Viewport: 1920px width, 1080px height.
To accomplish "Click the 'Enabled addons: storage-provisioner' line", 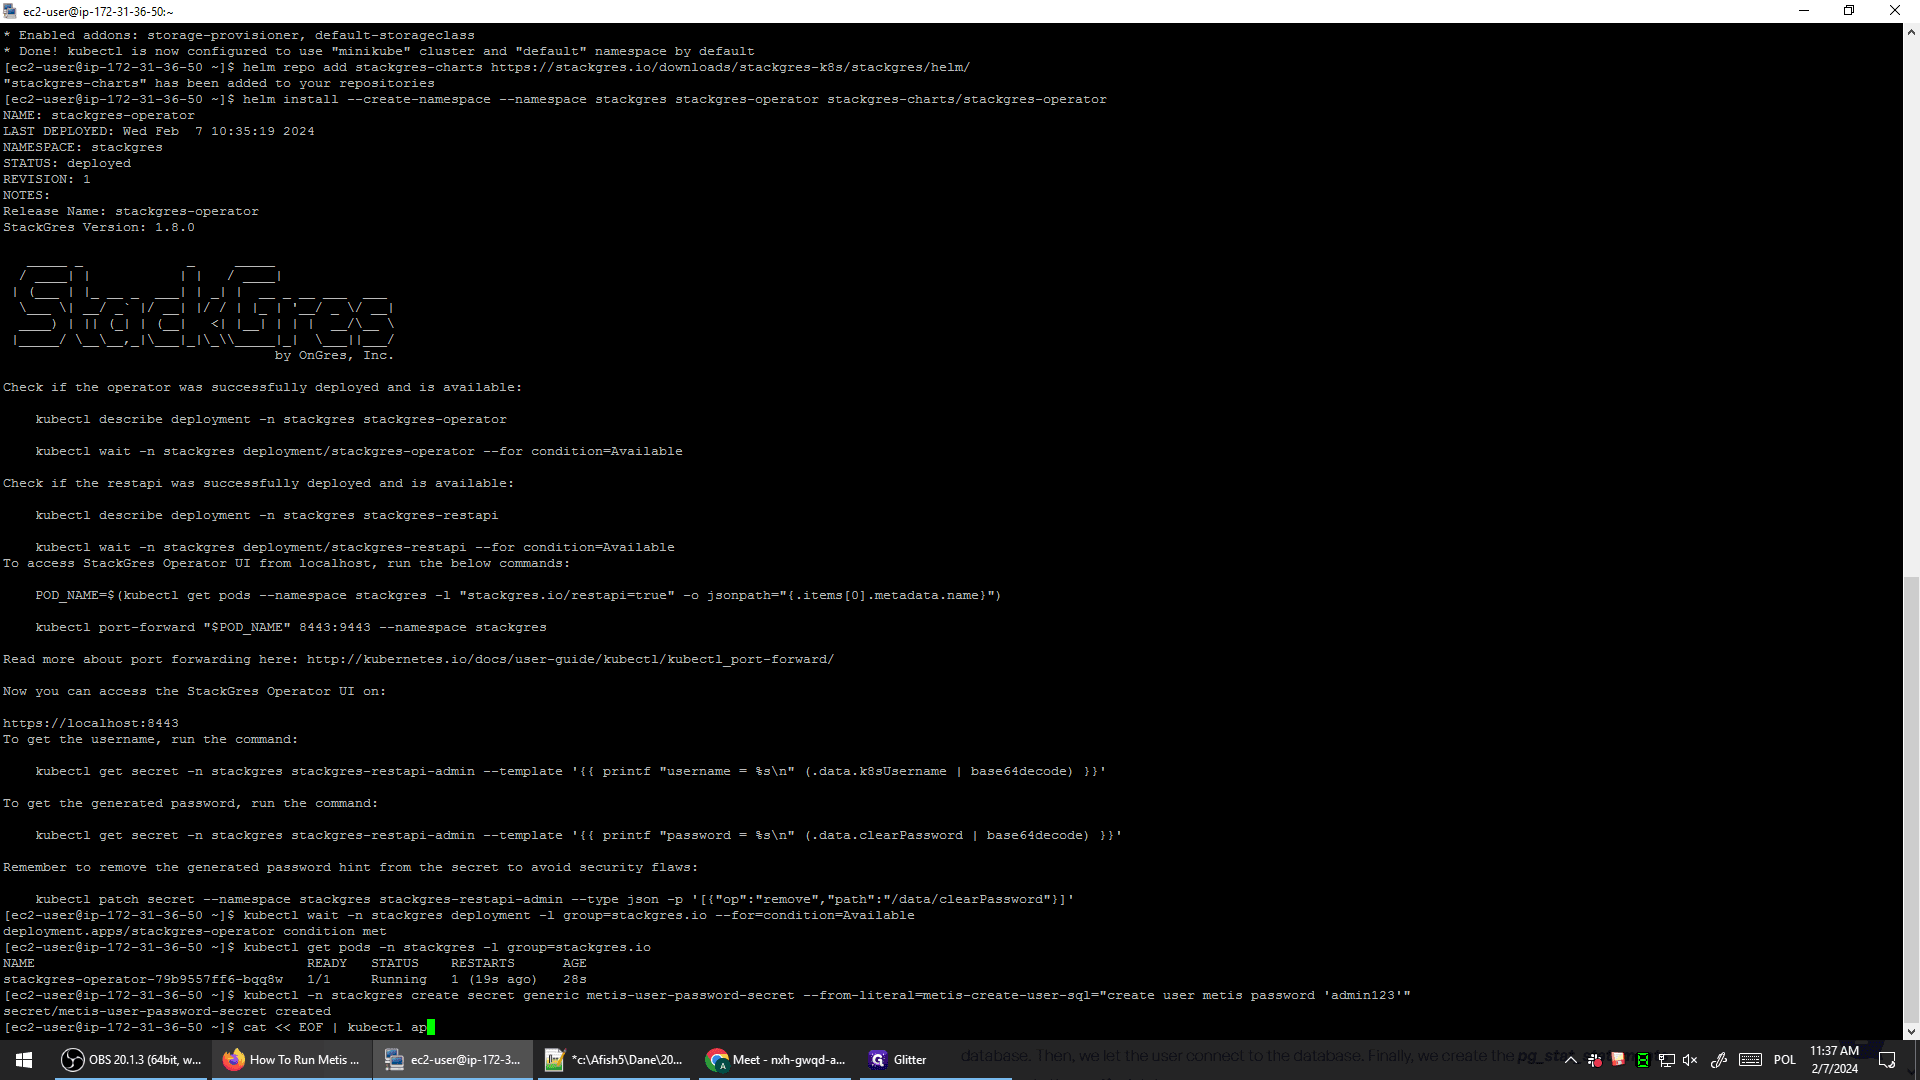I will tap(239, 35).
